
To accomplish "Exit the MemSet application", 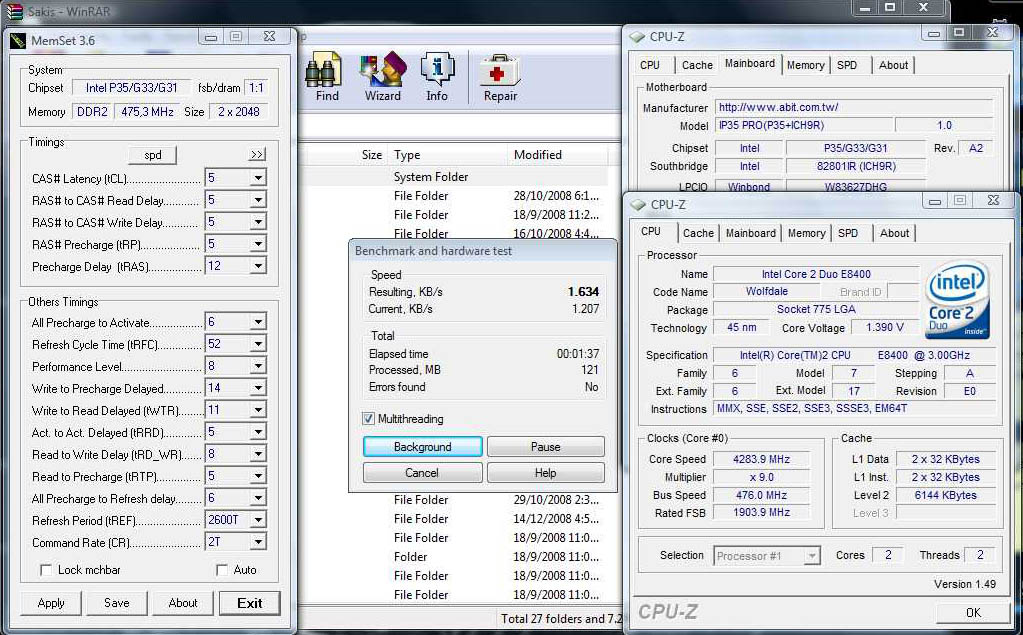I will (x=250, y=603).
